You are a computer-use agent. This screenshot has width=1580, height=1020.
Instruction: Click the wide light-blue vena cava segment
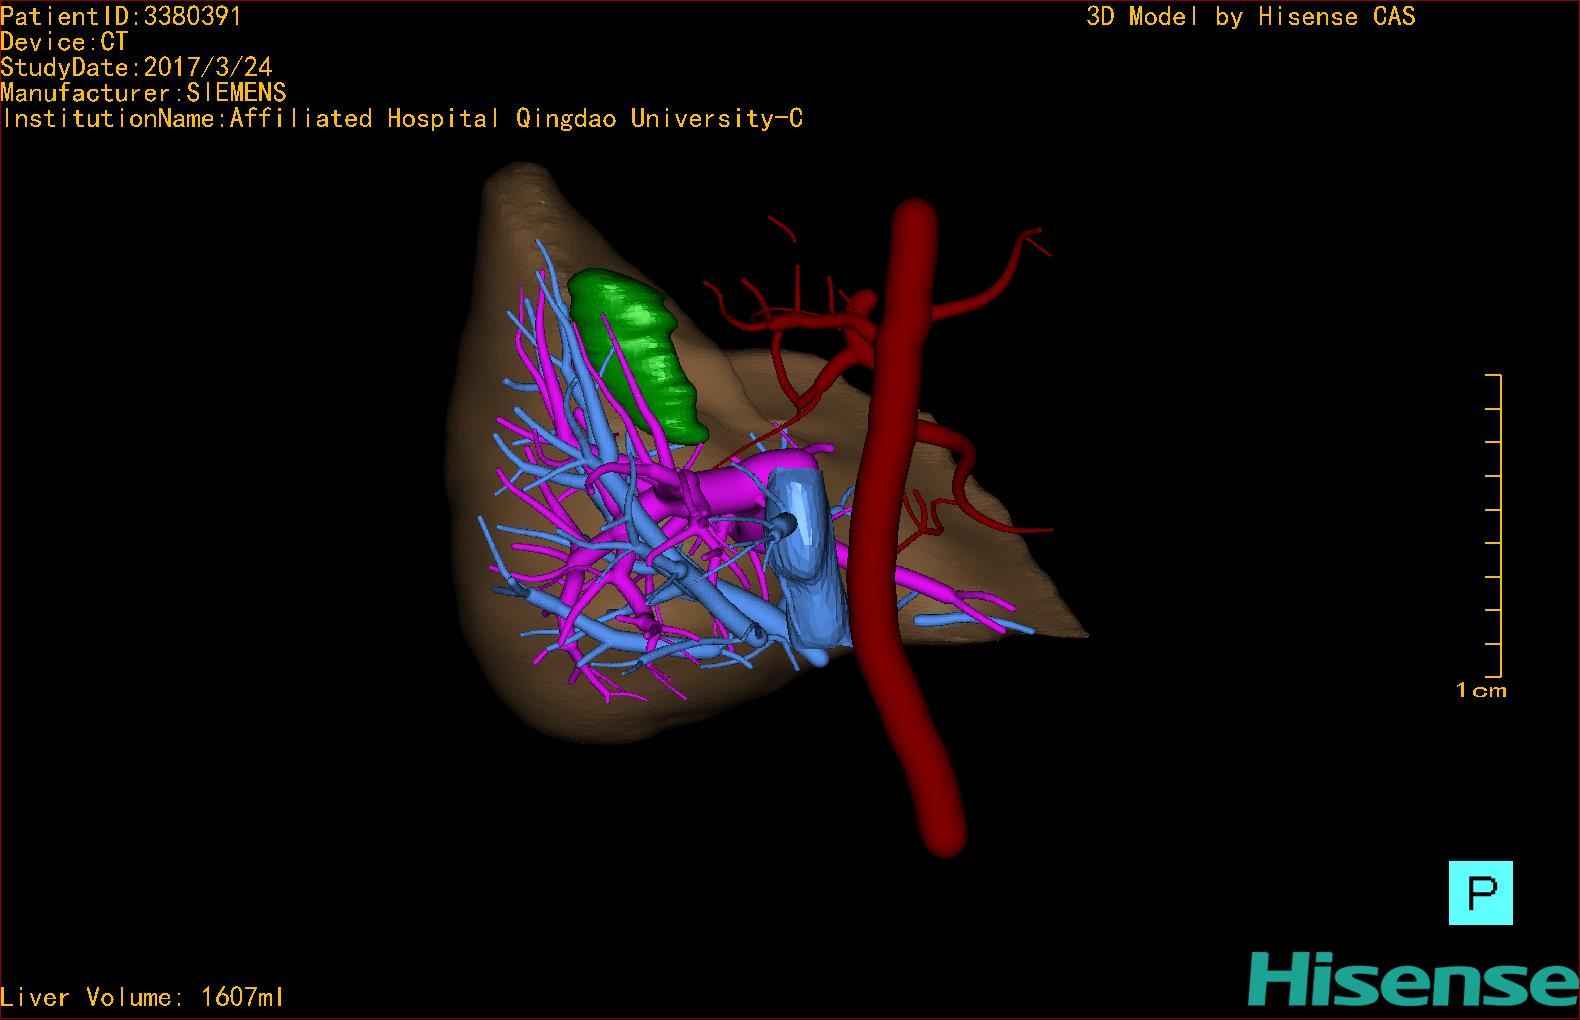pyautogui.click(x=806, y=560)
